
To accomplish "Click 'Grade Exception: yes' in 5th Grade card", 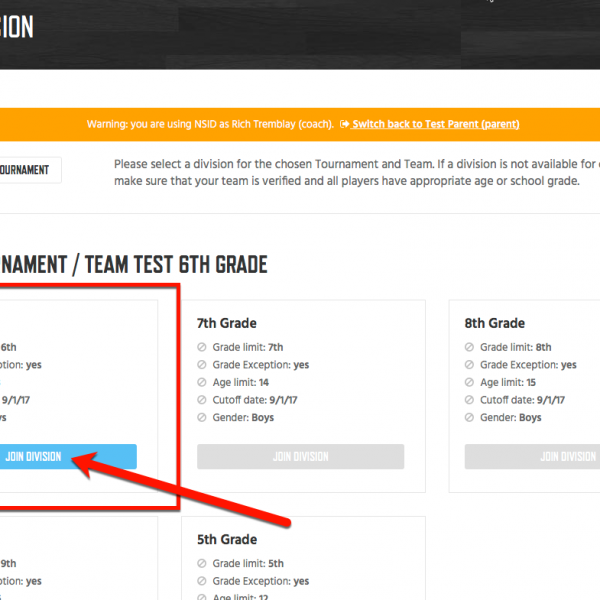I will pyautogui.click(x=261, y=581).
